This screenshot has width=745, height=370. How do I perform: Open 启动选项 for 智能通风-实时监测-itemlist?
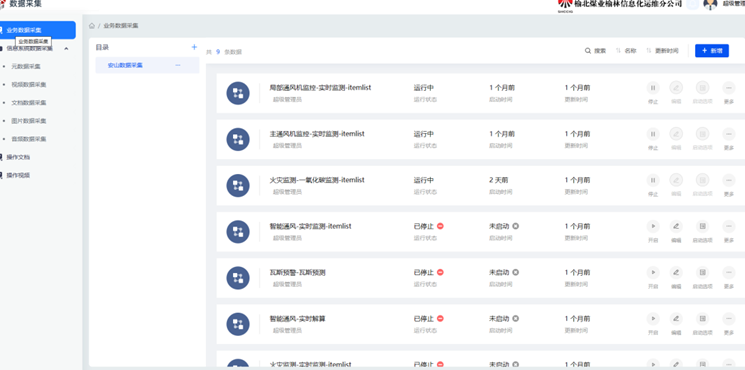(703, 226)
